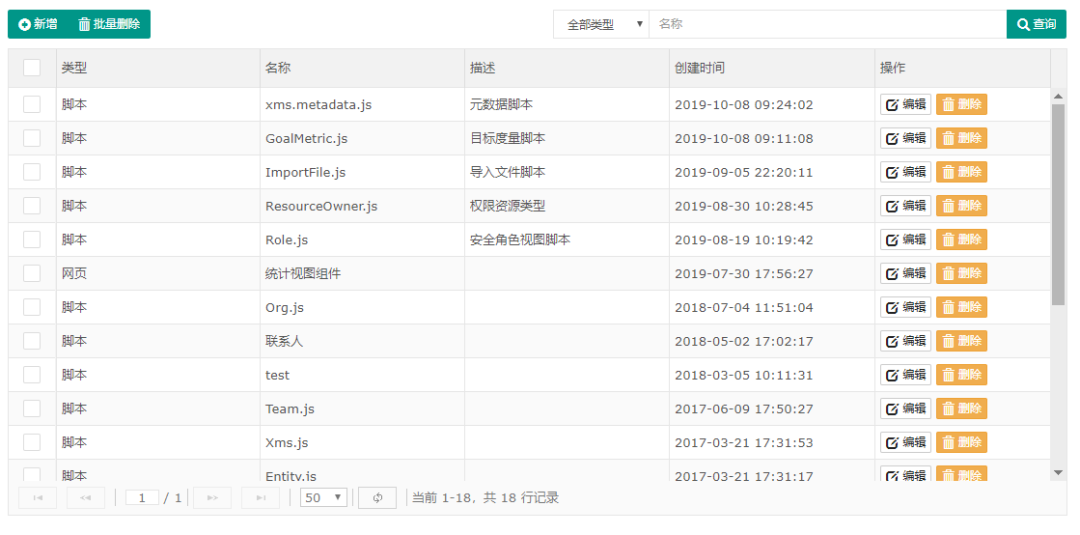Delete the ImportFile.js row
Screen dimensions: 1080x535
tap(962, 171)
